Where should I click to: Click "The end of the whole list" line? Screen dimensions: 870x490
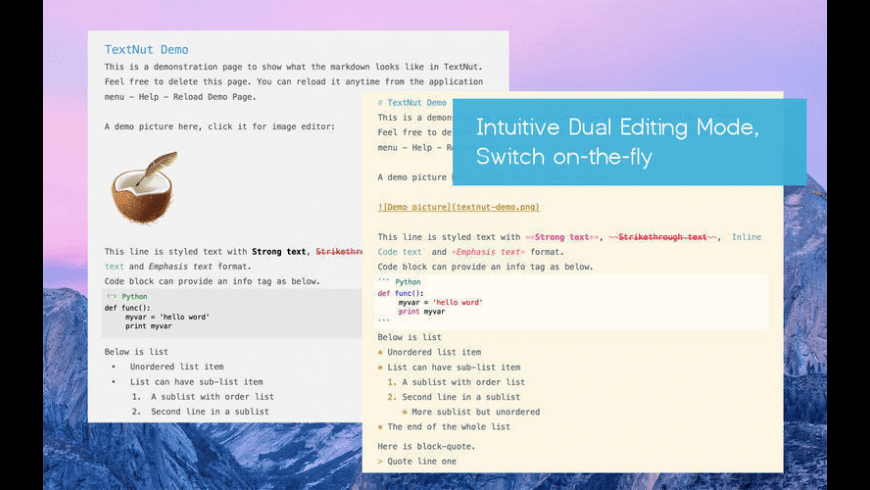point(449,427)
